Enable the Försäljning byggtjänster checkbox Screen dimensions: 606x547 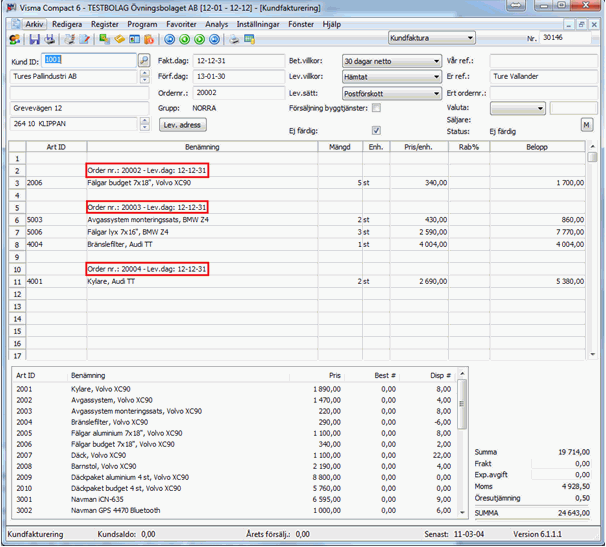coord(376,108)
